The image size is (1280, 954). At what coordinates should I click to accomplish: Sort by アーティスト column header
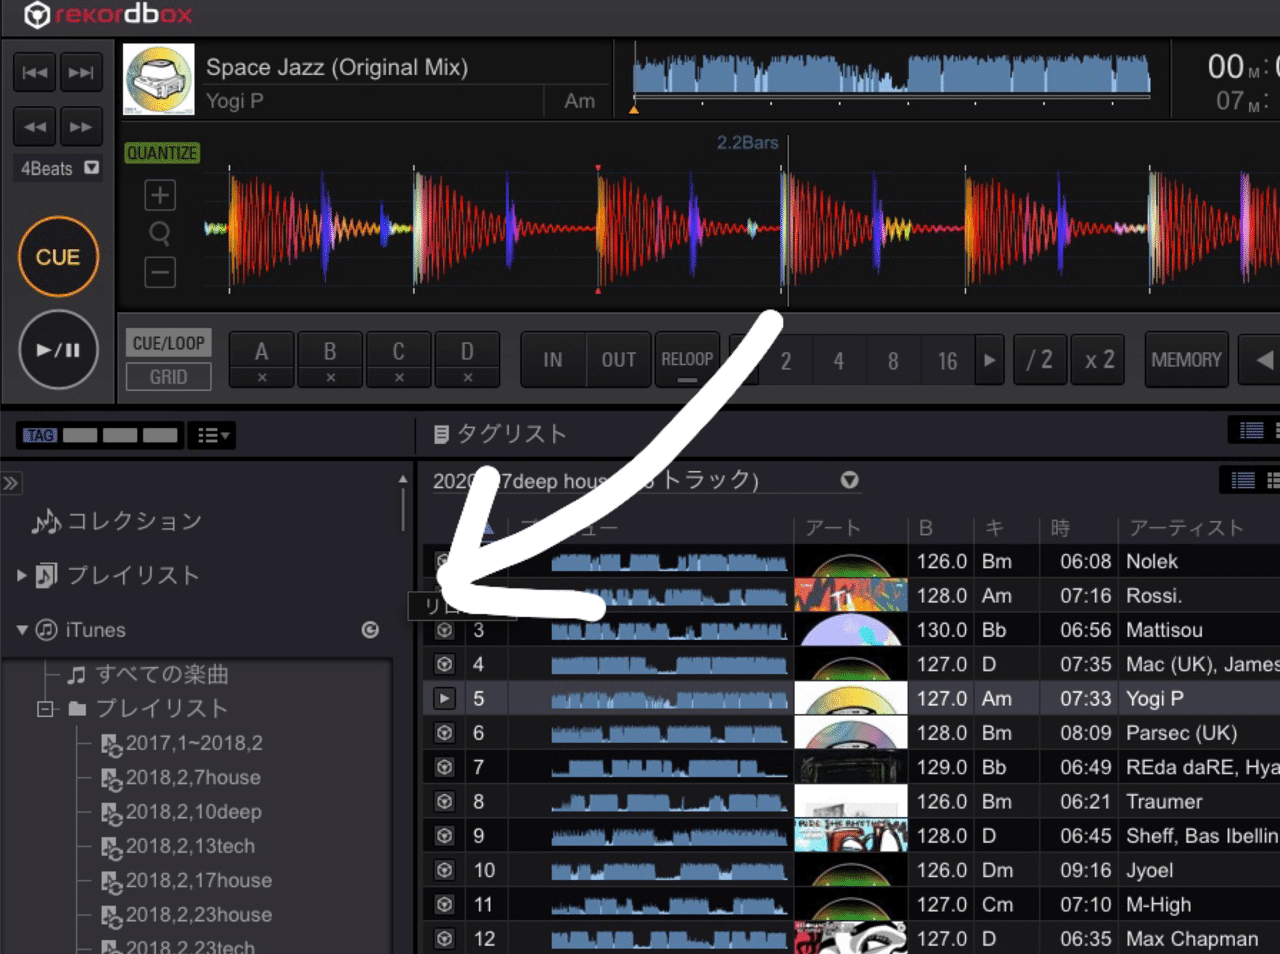coord(1186,528)
